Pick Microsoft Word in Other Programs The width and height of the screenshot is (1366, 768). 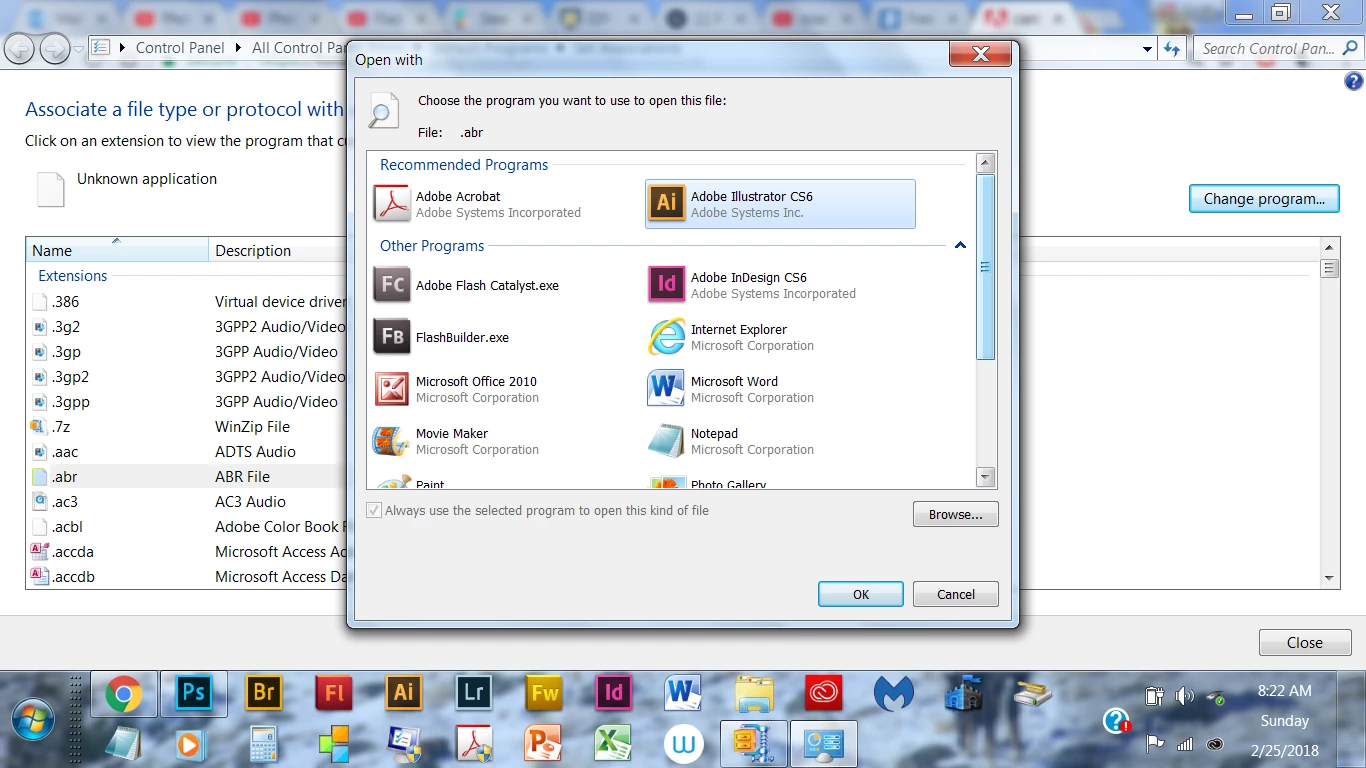point(780,389)
